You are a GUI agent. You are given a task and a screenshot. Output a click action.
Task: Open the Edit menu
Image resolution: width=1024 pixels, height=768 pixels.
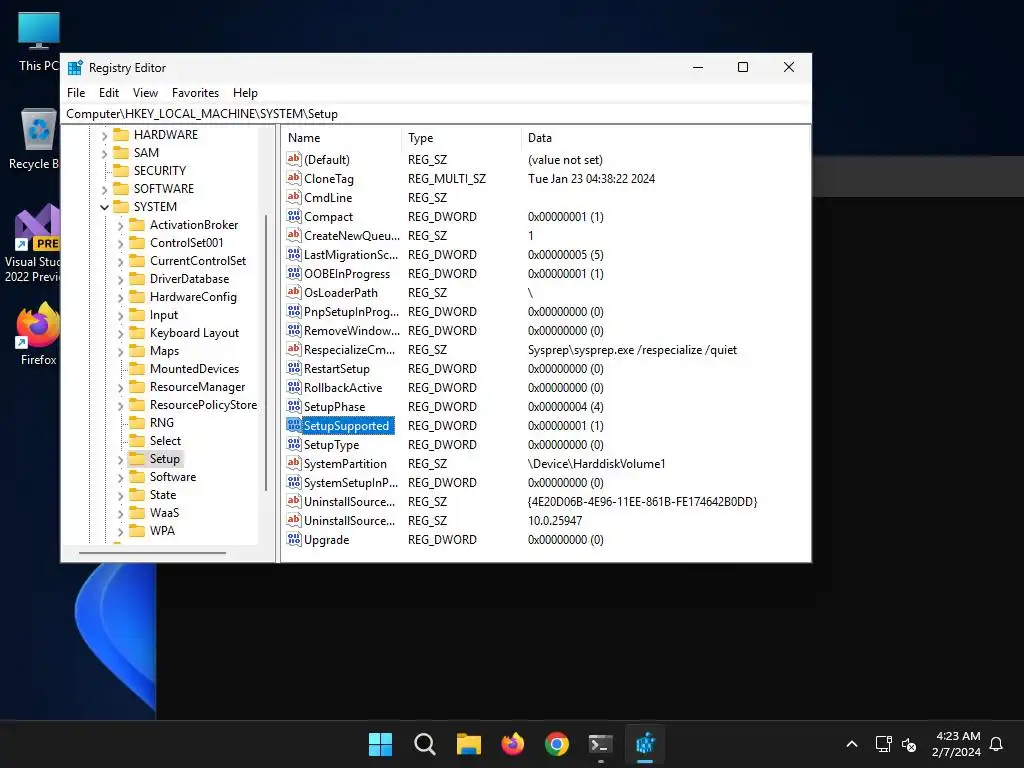click(108, 93)
